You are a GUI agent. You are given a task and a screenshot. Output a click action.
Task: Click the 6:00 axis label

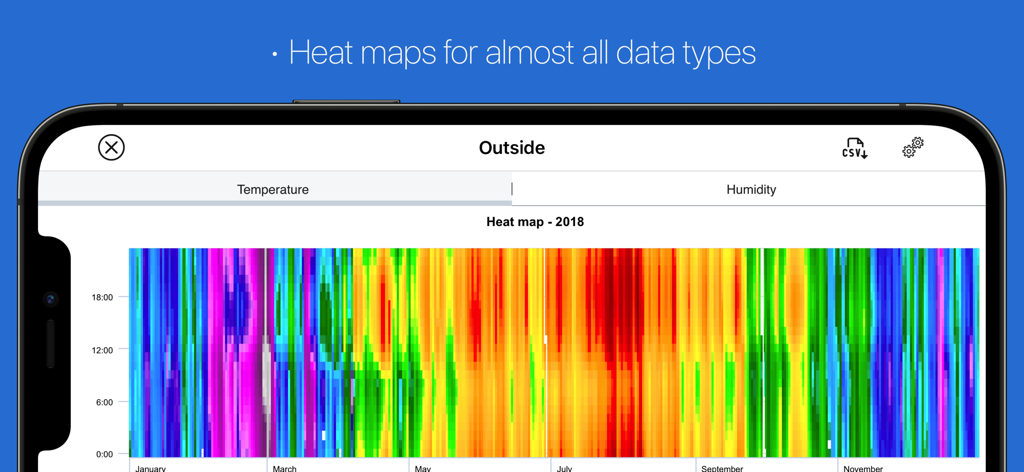click(104, 402)
